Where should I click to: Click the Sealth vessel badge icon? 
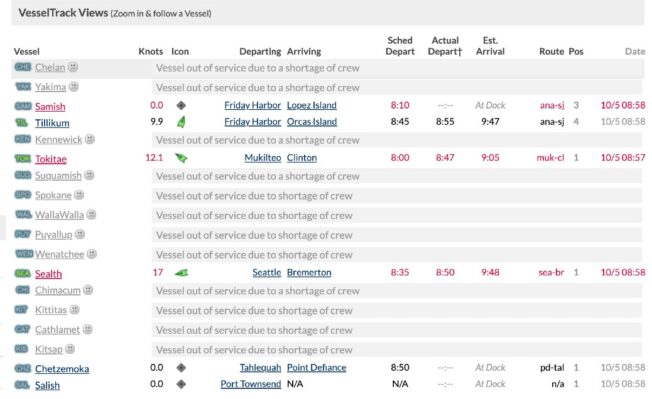[23, 273]
